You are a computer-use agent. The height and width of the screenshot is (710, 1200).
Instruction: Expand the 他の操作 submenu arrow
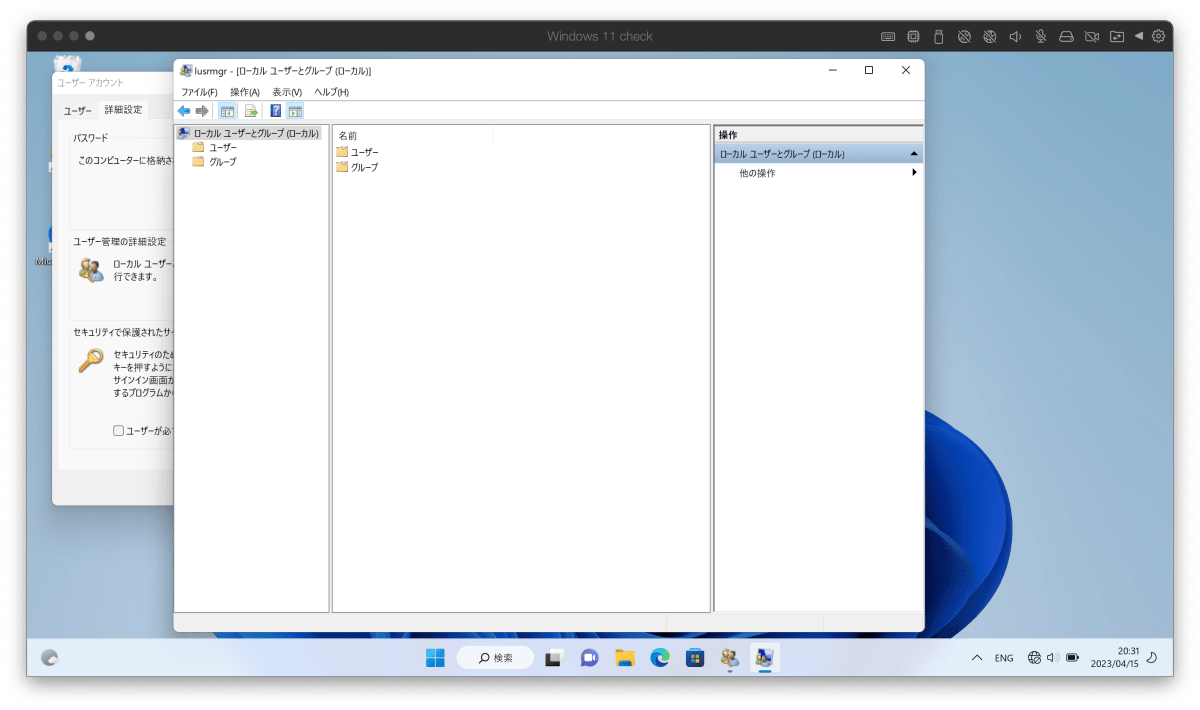[914, 173]
